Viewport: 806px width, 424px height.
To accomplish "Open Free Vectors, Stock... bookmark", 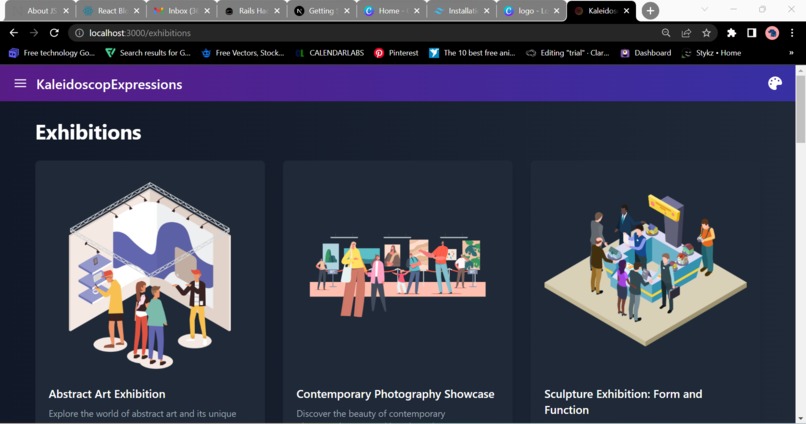I will coord(243,53).
